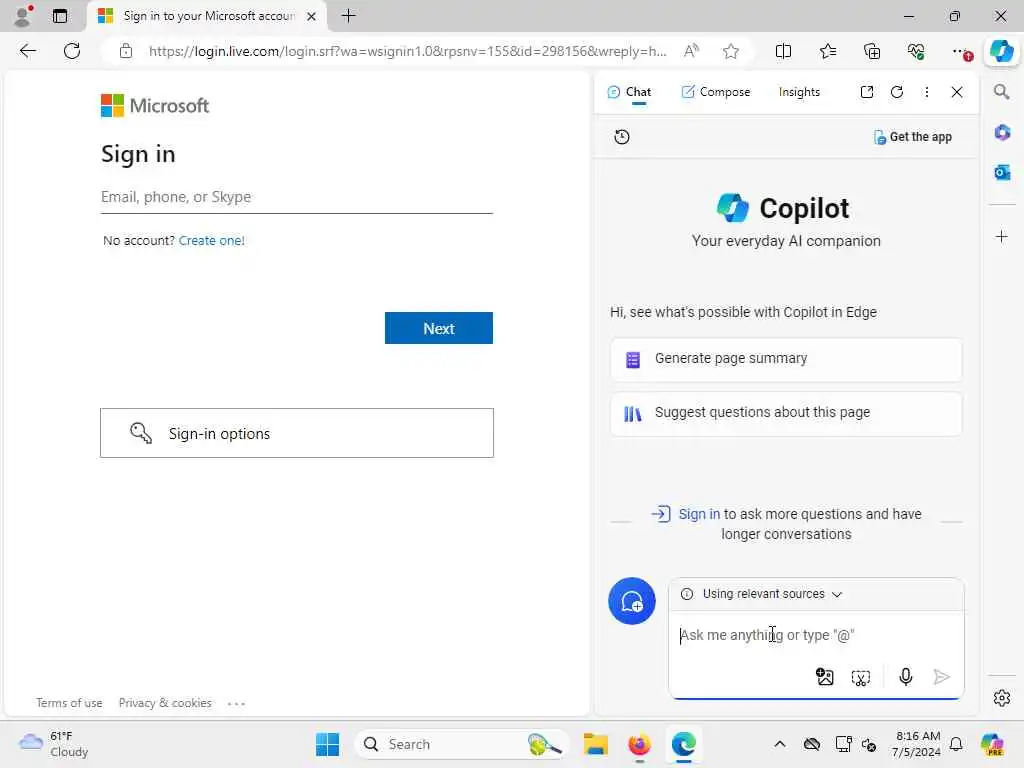Click the taskbar Search box
Viewport: 1024px width, 768px height.
[460, 744]
